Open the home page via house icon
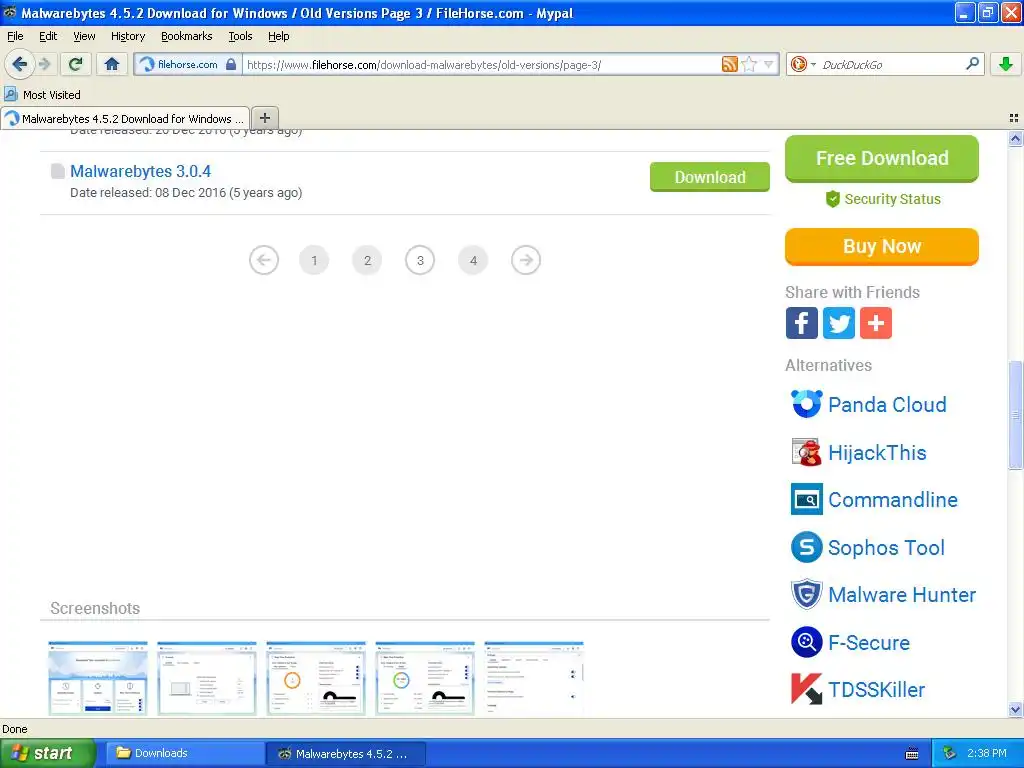 (x=112, y=64)
